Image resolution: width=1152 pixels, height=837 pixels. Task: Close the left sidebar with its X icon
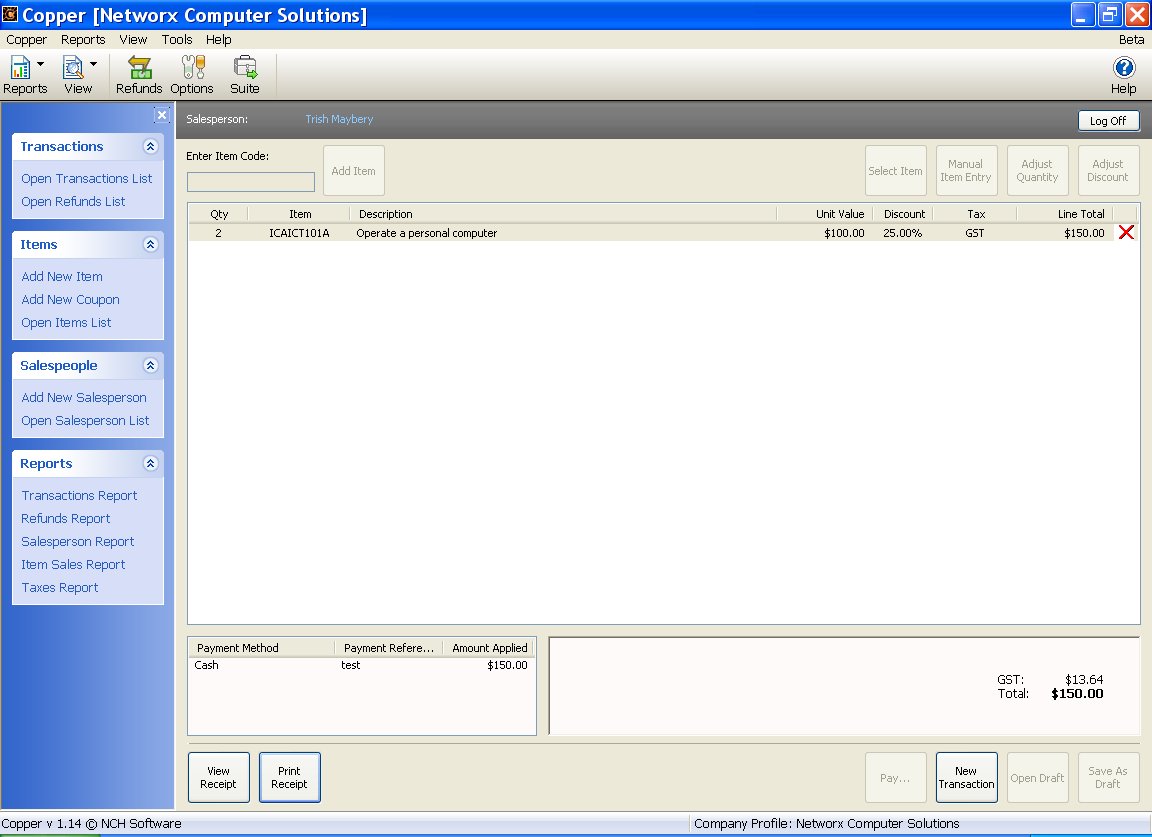(161, 115)
